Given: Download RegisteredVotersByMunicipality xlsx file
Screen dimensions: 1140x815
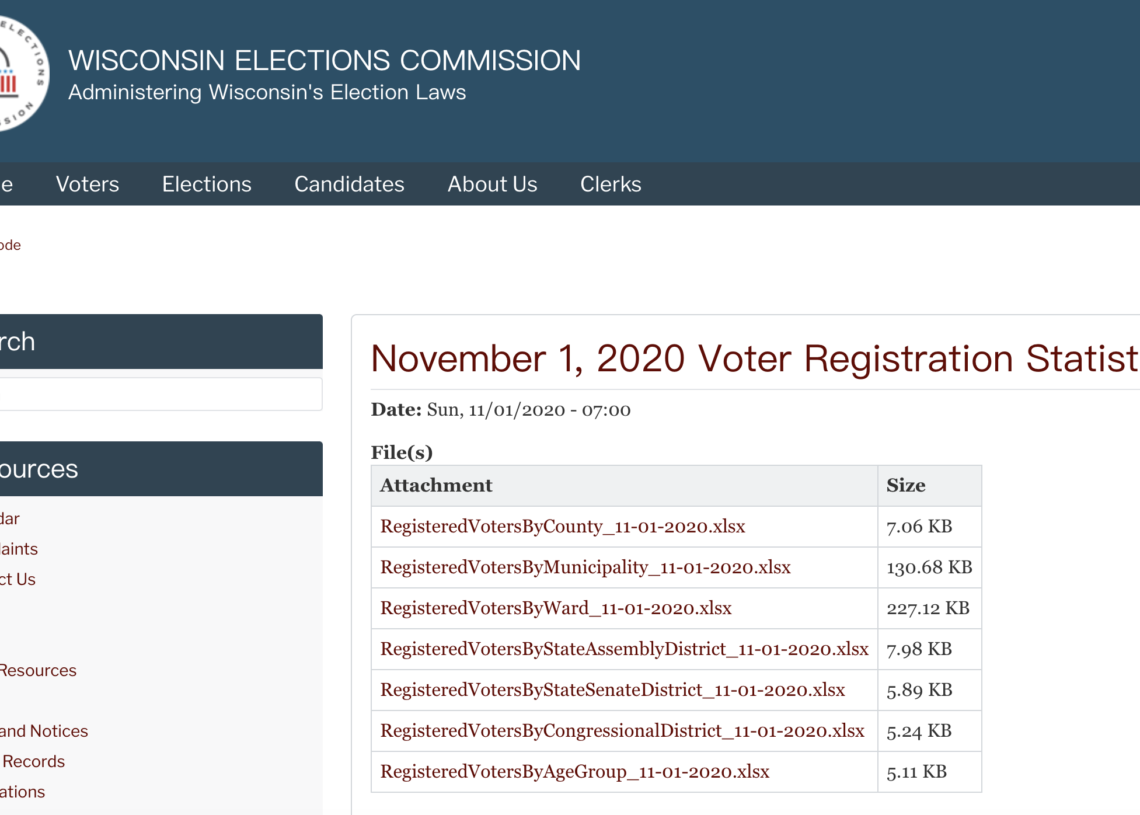Looking at the screenshot, I should [x=585, y=567].
